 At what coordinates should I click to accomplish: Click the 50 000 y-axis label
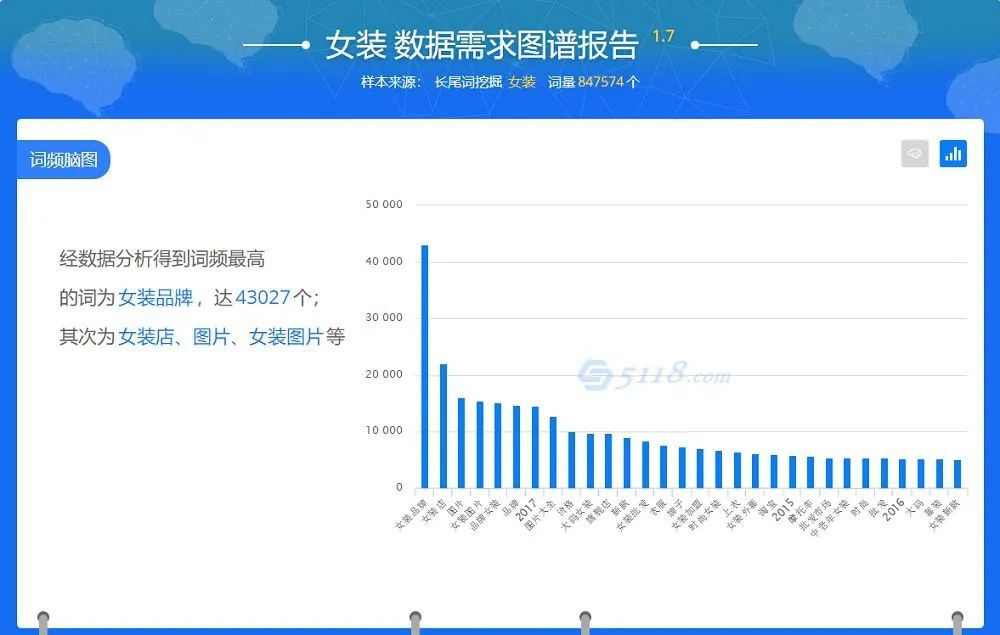tap(385, 205)
